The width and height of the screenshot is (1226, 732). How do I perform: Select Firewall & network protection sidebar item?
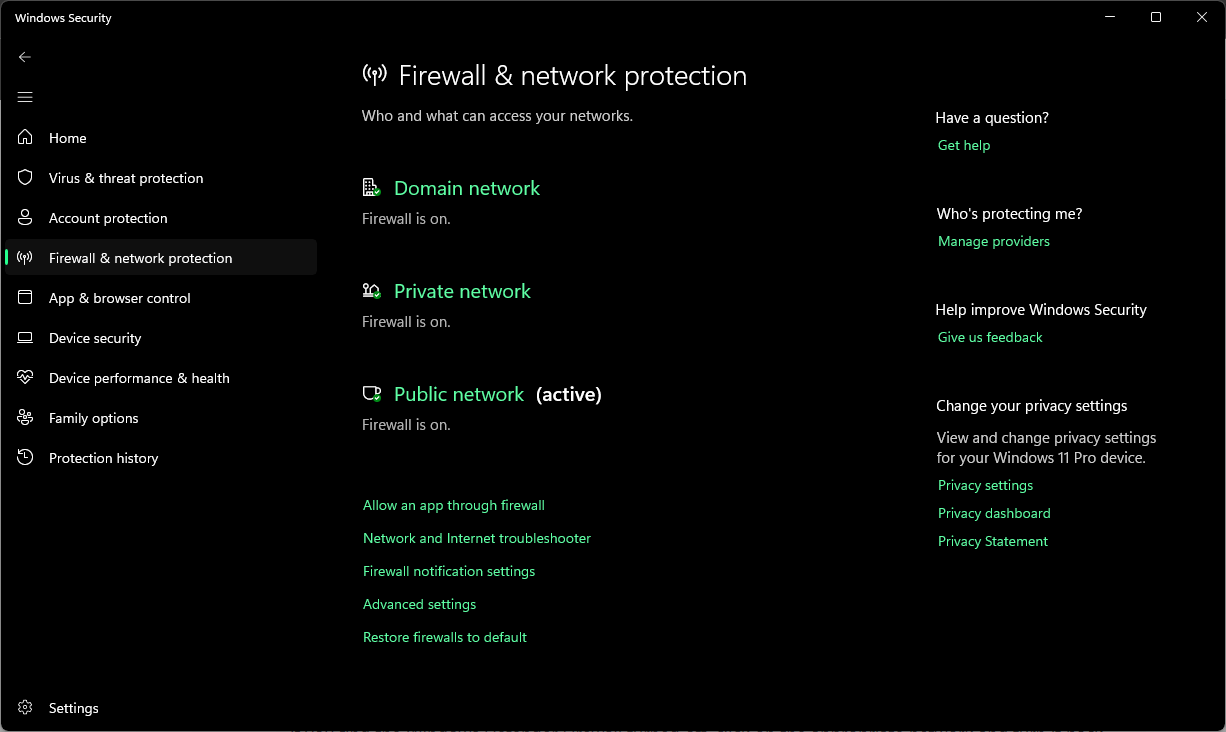[140, 258]
